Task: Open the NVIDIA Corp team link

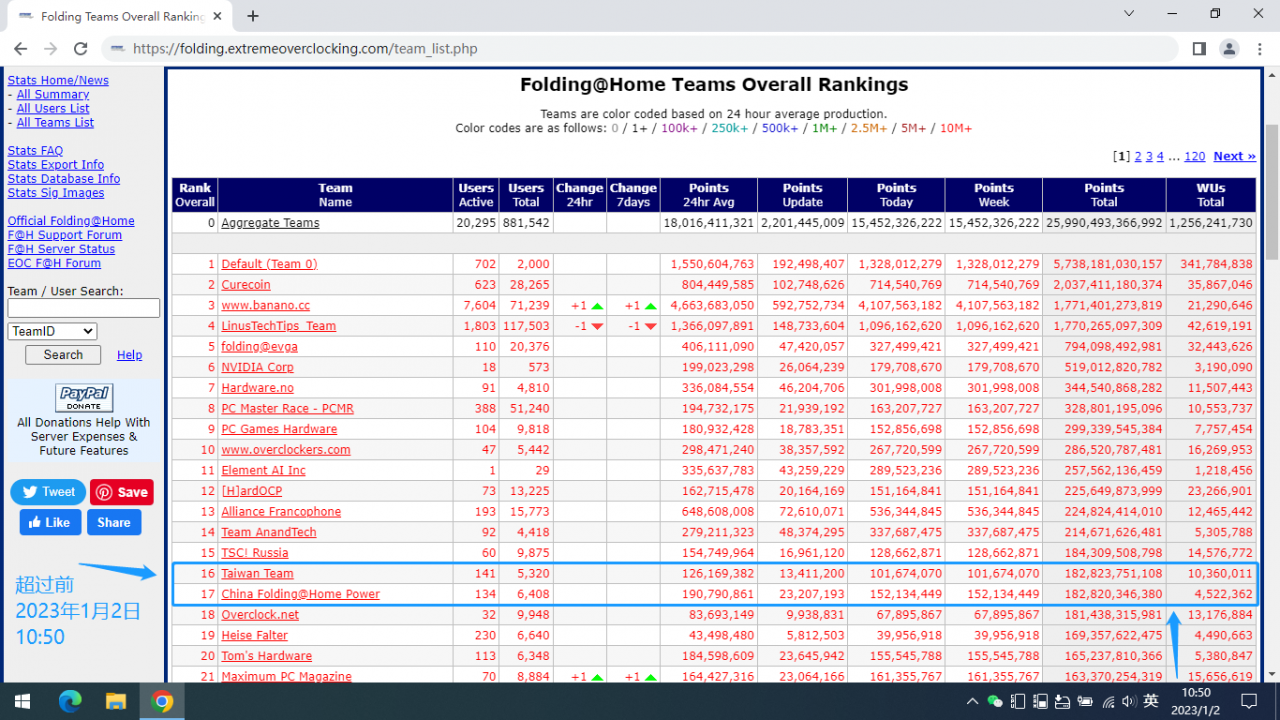Action: [258, 367]
